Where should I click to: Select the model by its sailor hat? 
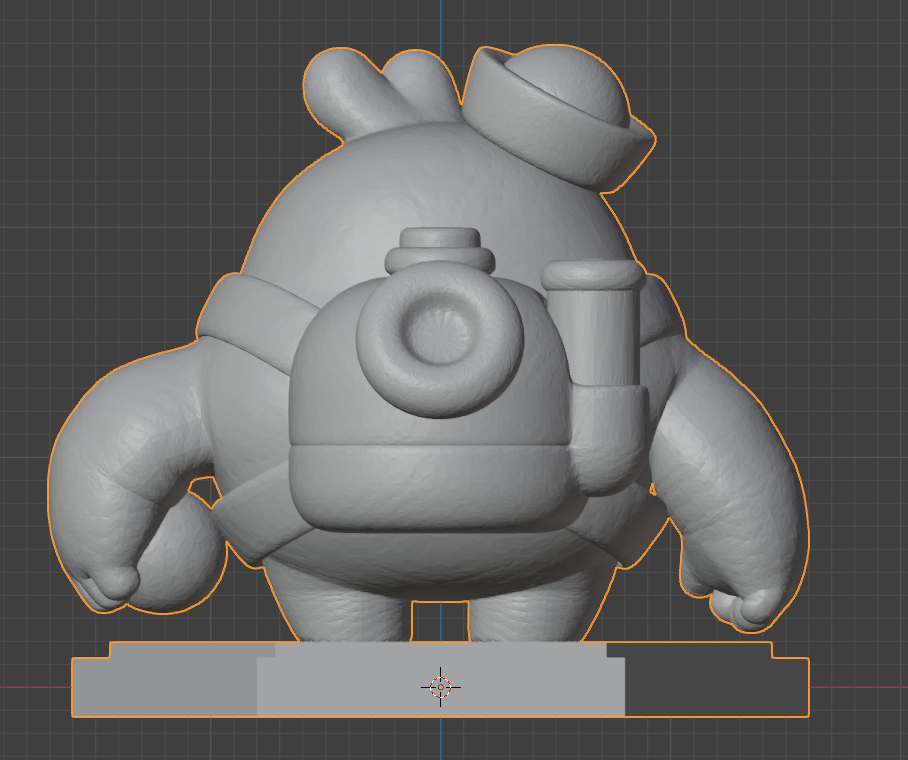click(x=558, y=117)
